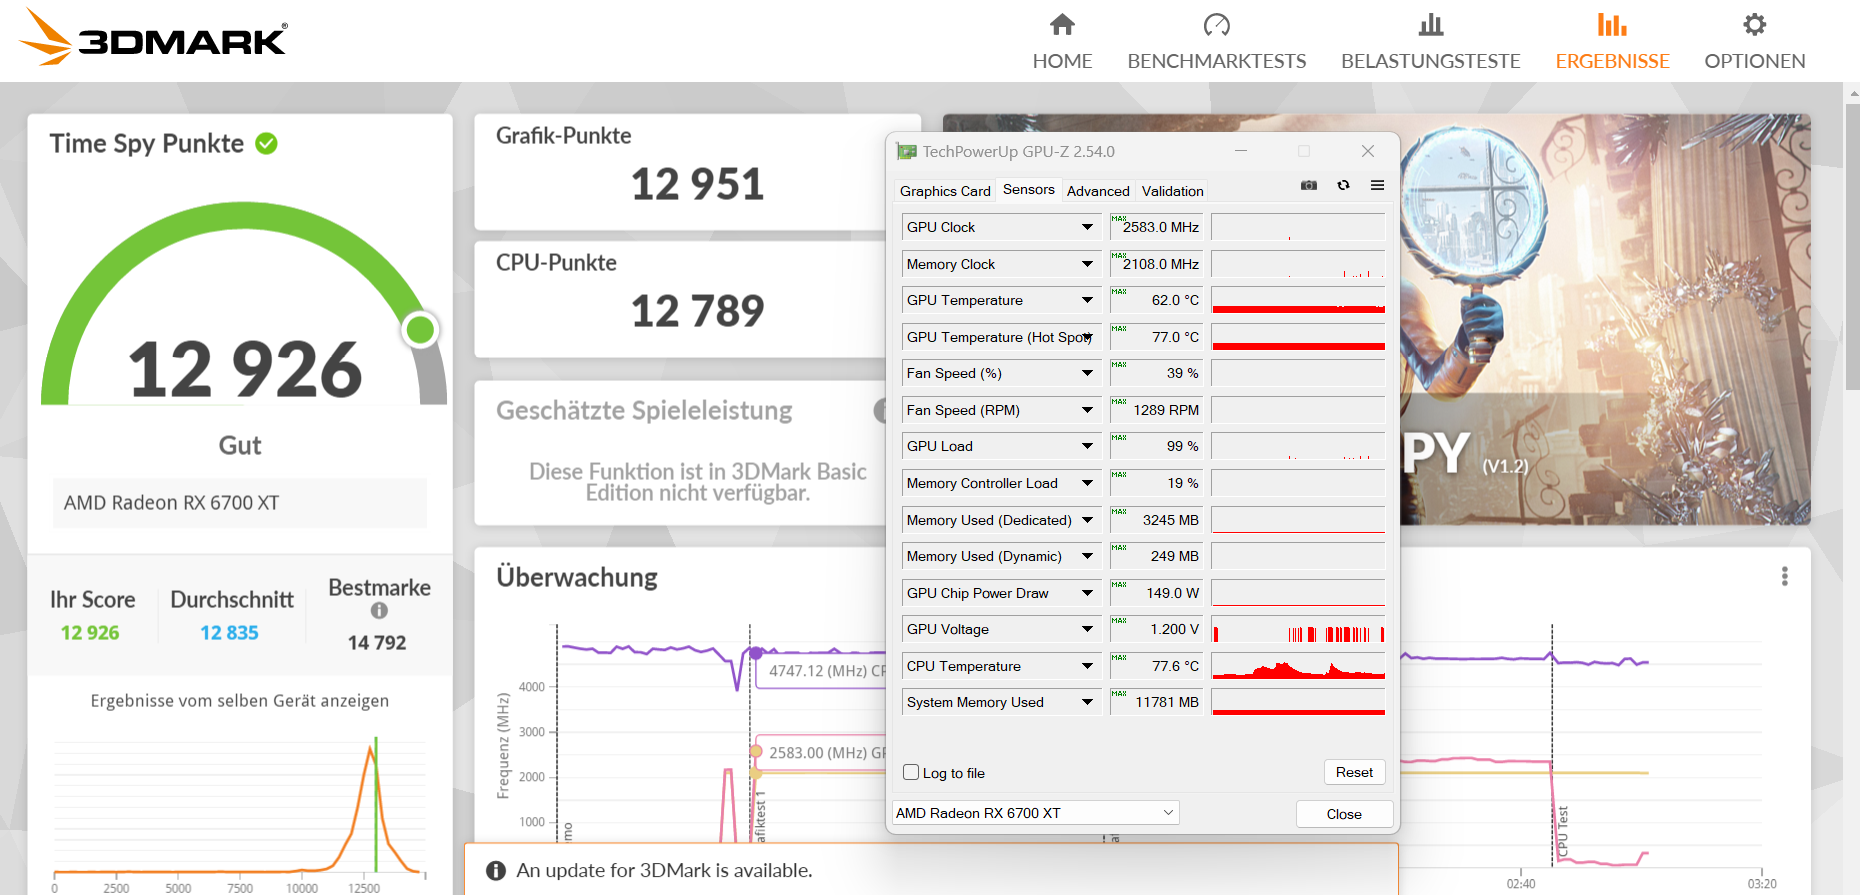Open BELASTUNGSTESTE in 3DMark navigation
The height and width of the screenshot is (895, 1860).
point(1431,61)
